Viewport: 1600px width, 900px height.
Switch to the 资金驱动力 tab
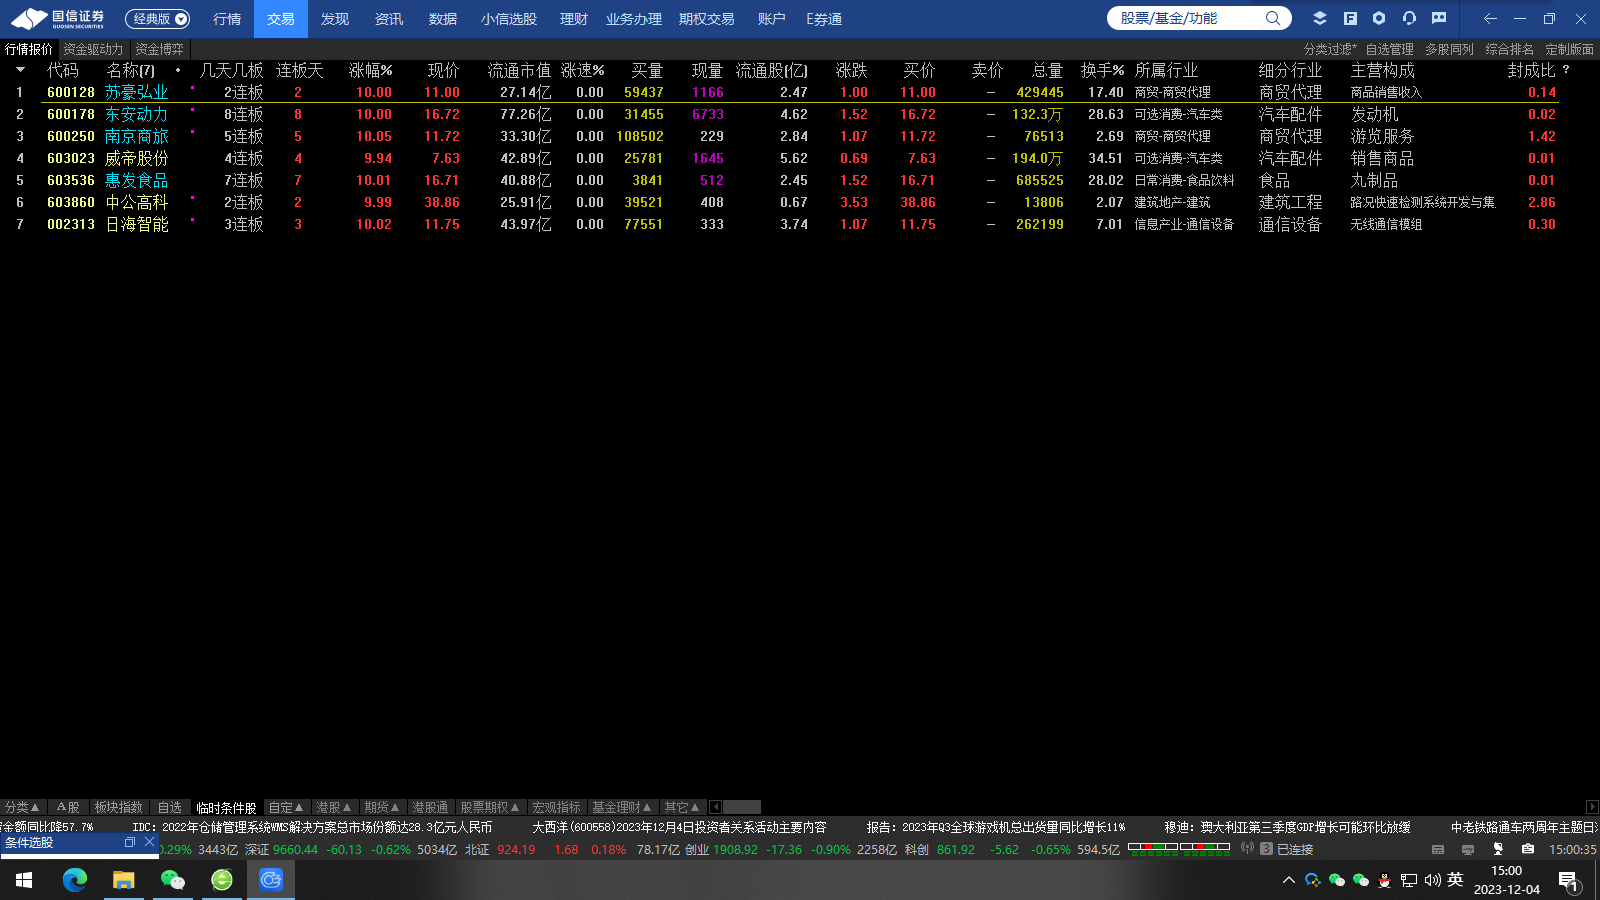tap(93, 49)
